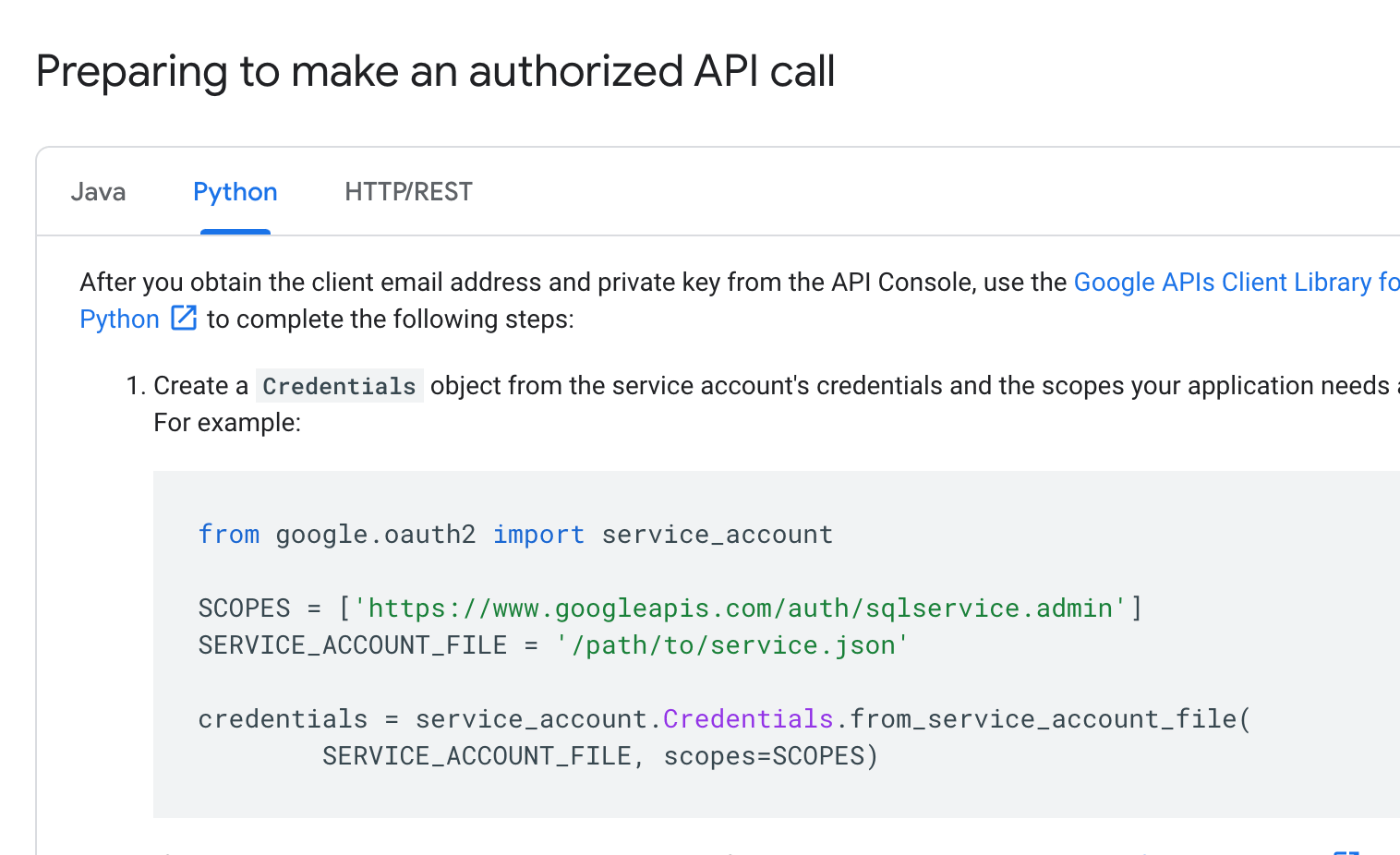This screenshot has height=855, width=1400.
Task: Open Google APIs Client Library link
Action: click(x=1236, y=282)
